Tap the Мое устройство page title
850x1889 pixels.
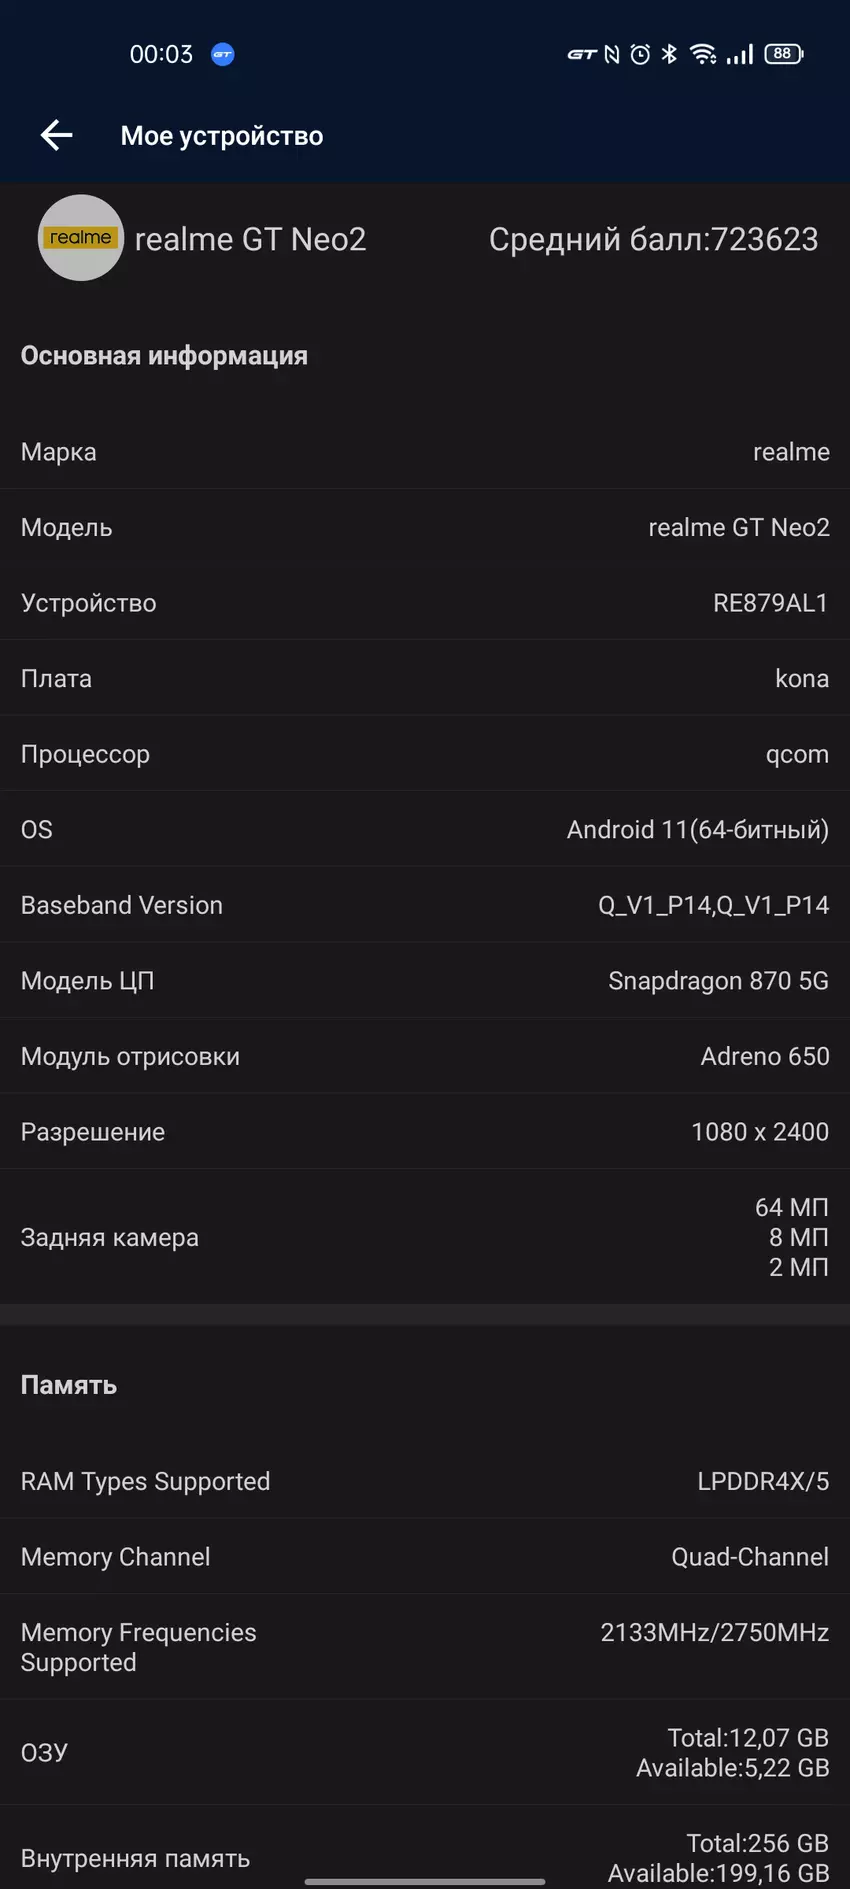(x=222, y=136)
